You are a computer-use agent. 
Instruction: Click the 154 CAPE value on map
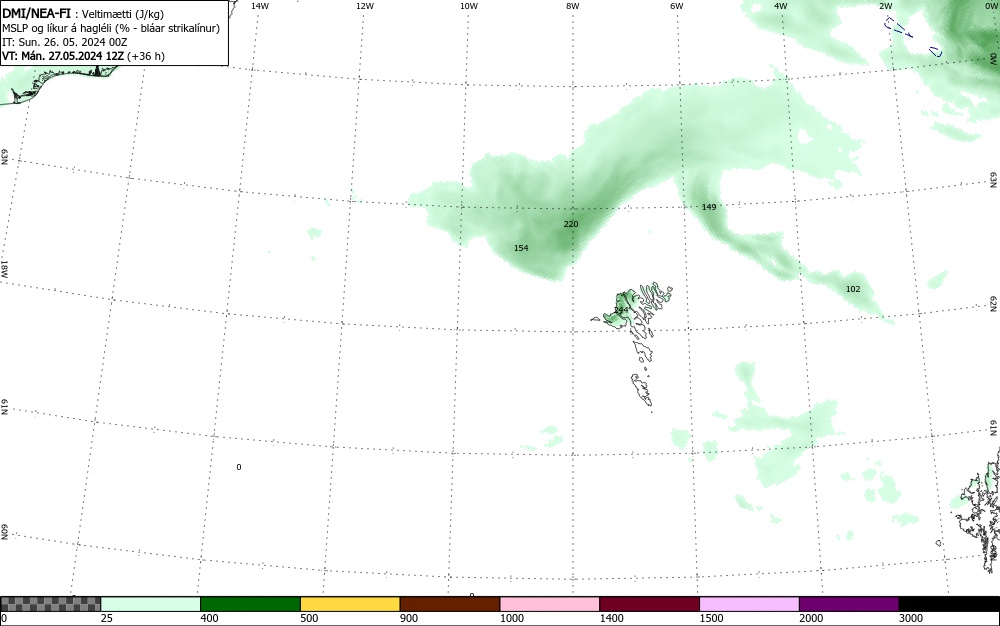pos(521,248)
